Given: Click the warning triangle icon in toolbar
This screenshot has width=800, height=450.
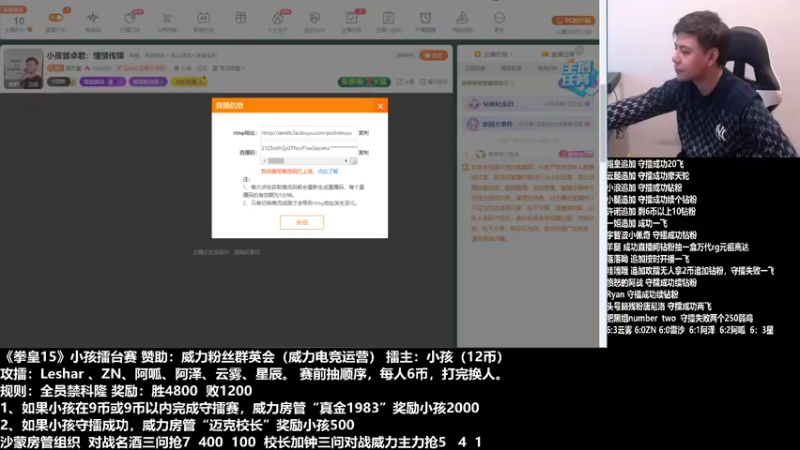Looking at the screenshot, I should click(462, 18).
